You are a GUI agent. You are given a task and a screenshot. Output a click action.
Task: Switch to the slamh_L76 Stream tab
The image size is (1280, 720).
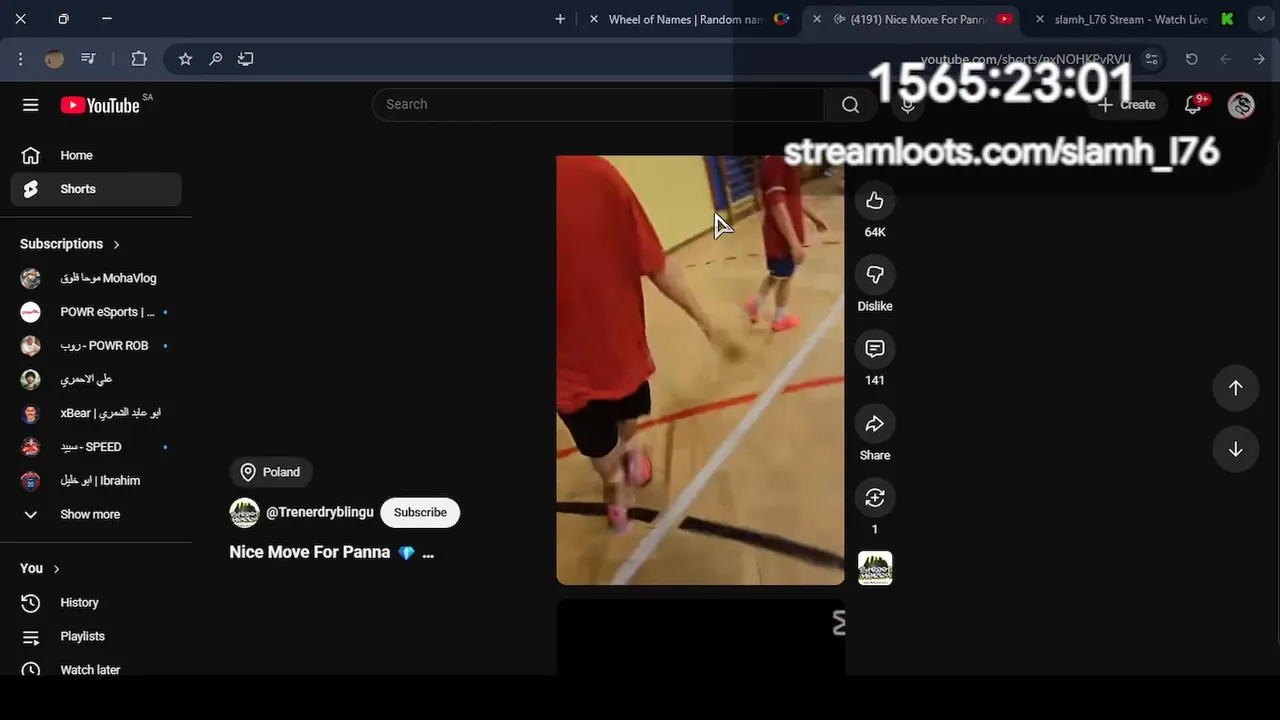pos(1130,19)
